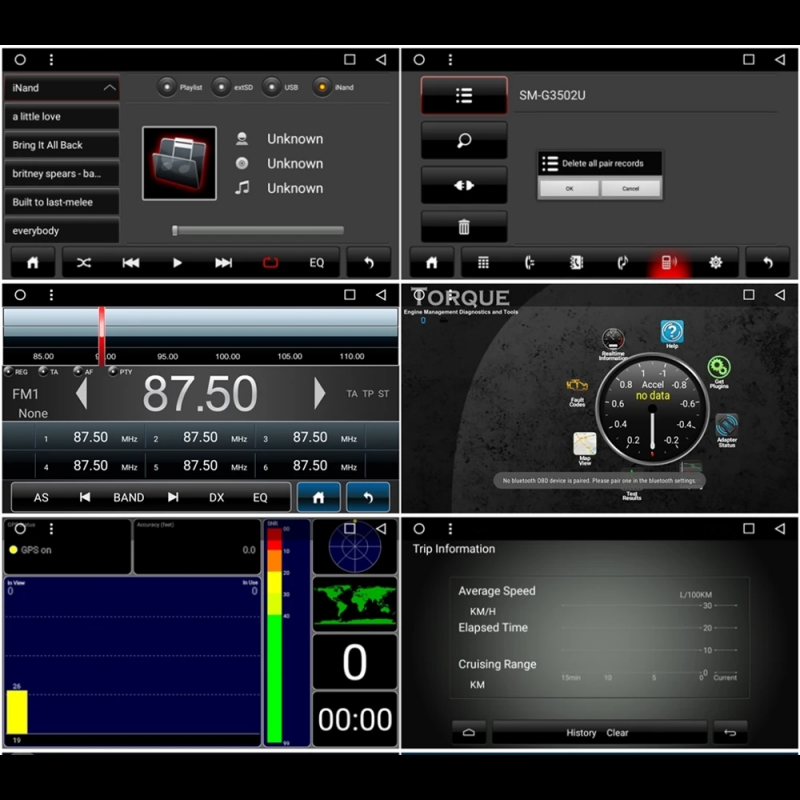Open Map View in Torque

[585, 445]
